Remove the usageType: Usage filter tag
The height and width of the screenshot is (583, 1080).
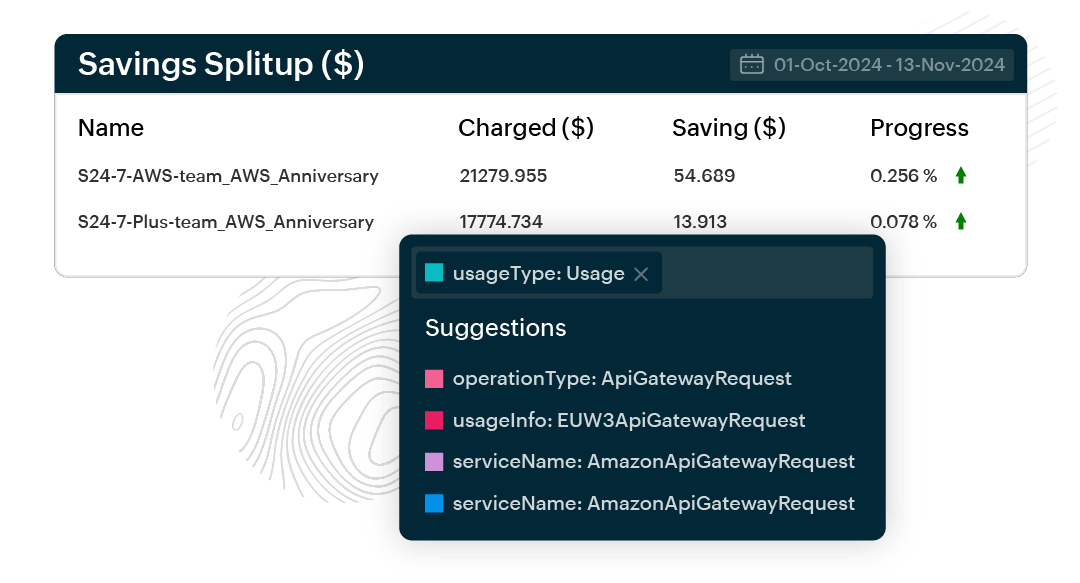(641, 274)
